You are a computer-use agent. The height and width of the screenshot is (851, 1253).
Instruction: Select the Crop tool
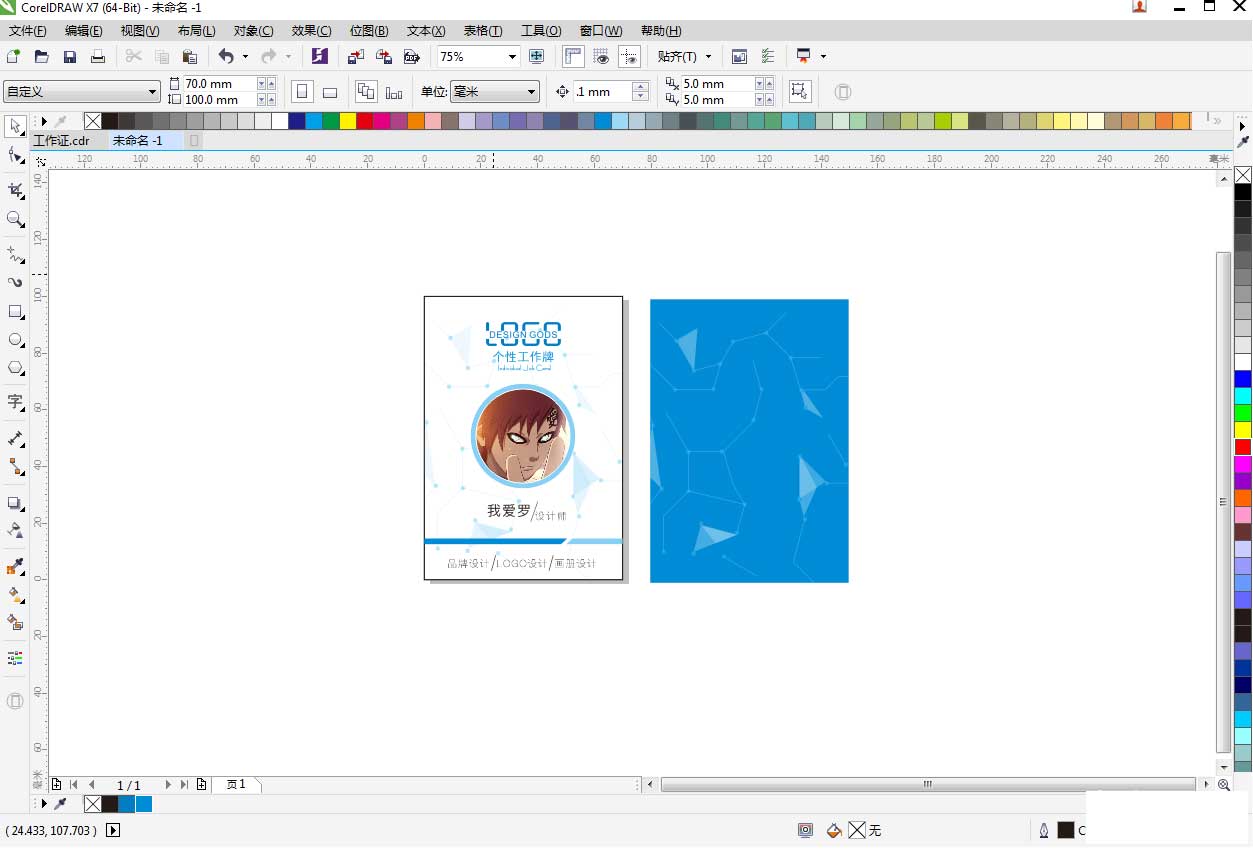point(15,190)
